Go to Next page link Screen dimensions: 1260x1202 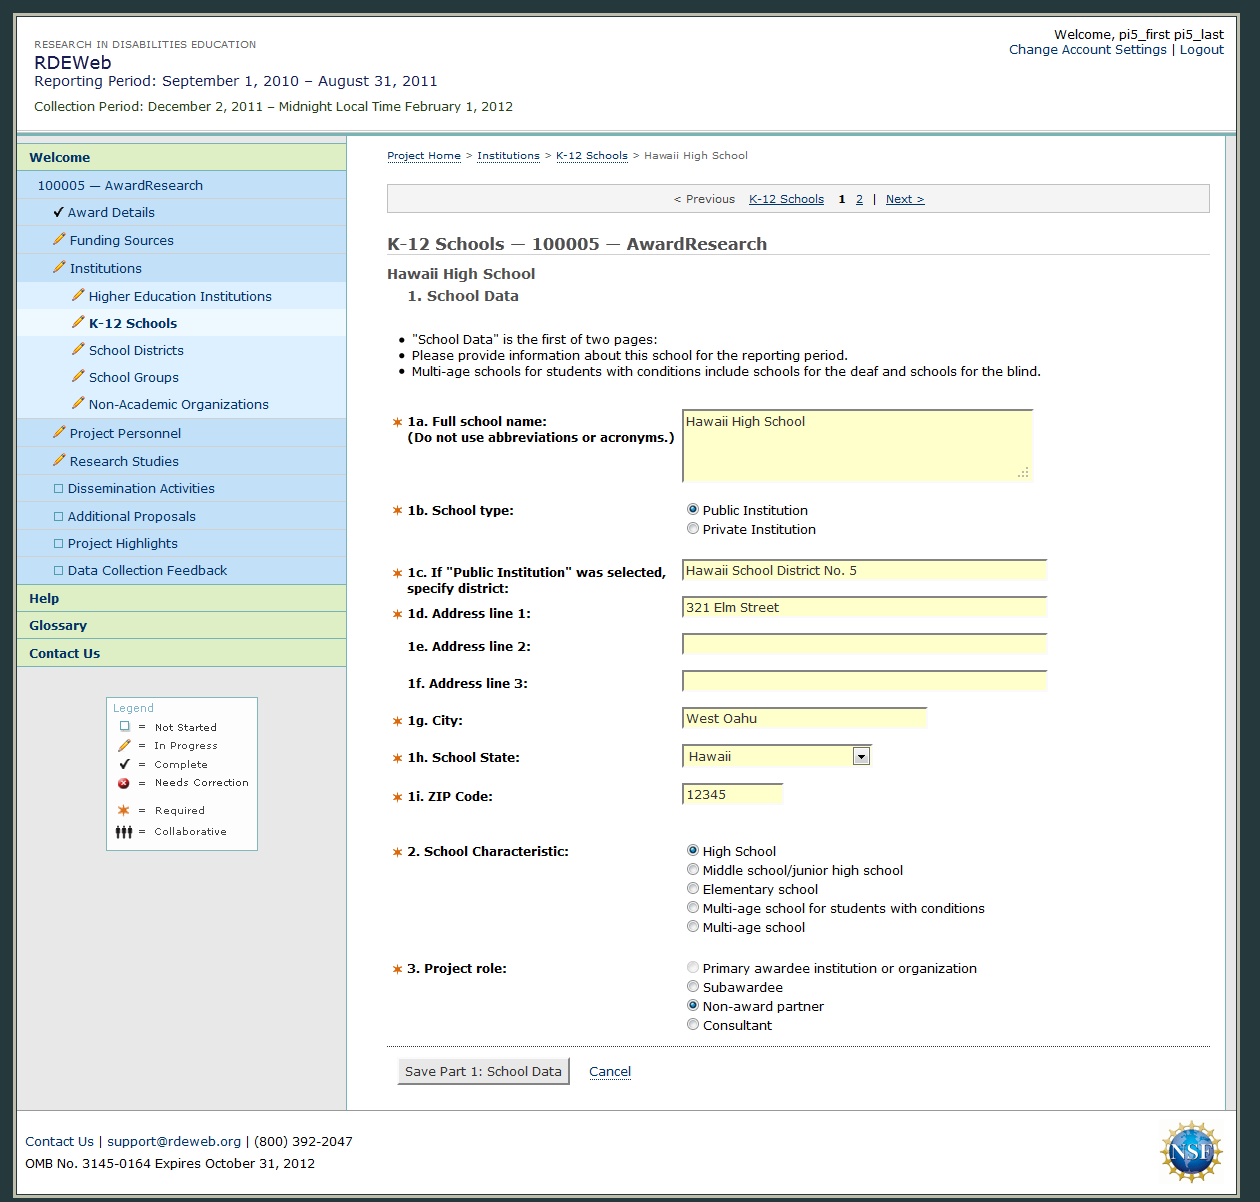(x=904, y=199)
